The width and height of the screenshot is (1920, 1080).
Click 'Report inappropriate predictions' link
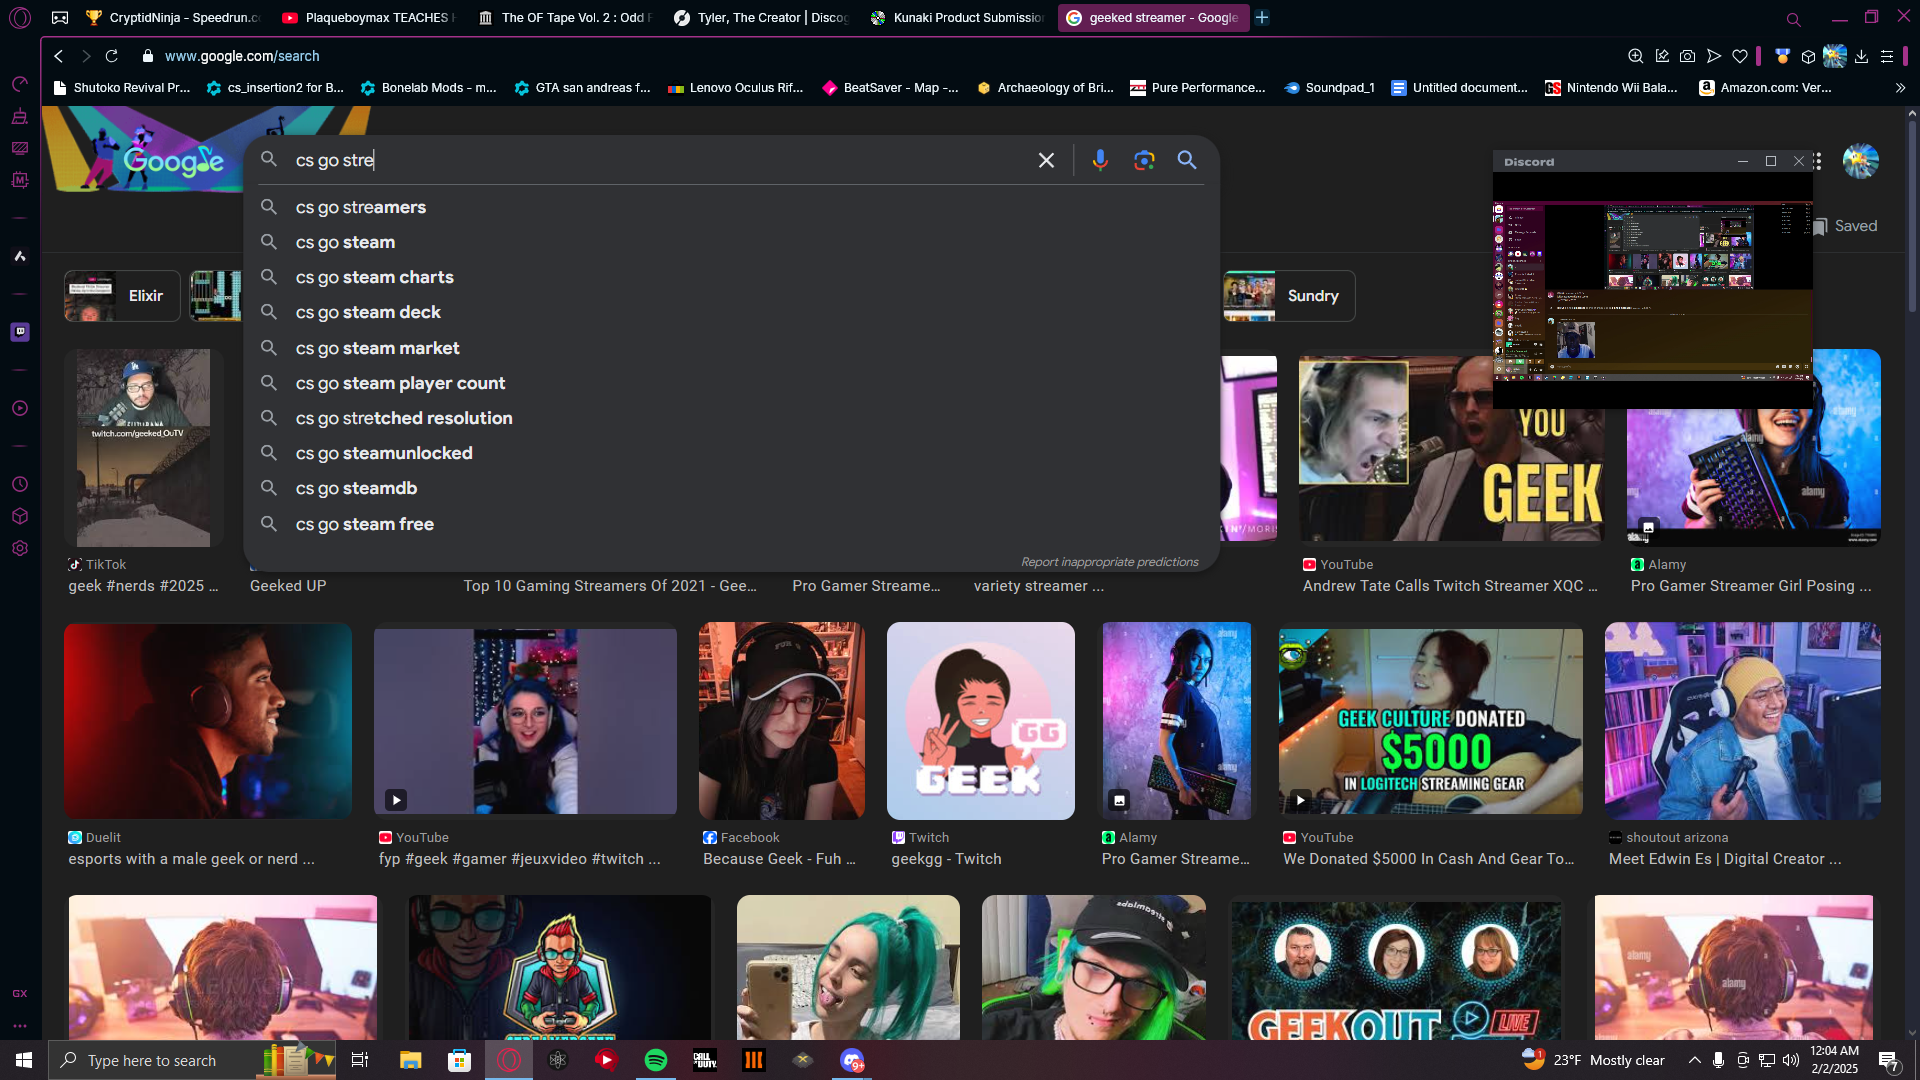(1109, 562)
